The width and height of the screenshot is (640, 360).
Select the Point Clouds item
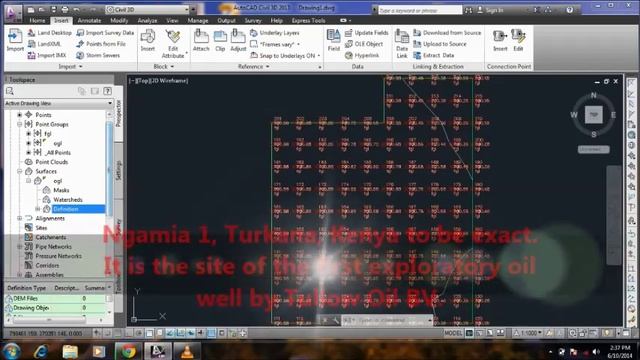click(x=51, y=162)
